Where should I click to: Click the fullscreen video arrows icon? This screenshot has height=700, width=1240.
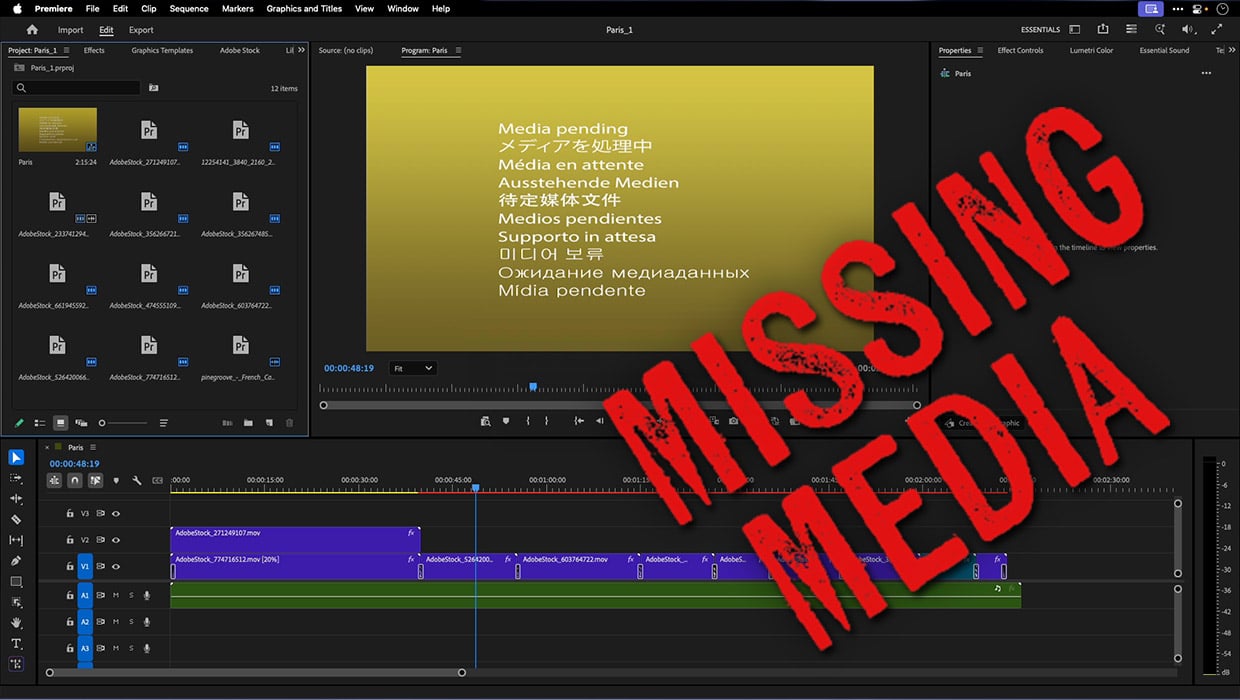pyautogui.click(x=1217, y=30)
